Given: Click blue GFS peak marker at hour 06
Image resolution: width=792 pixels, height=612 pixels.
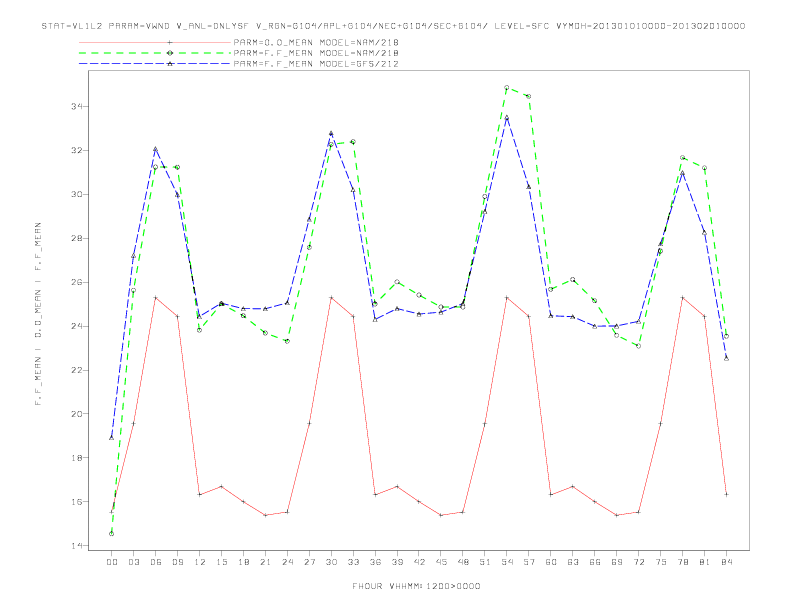Looking at the screenshot, I should [x=156, y=149].
